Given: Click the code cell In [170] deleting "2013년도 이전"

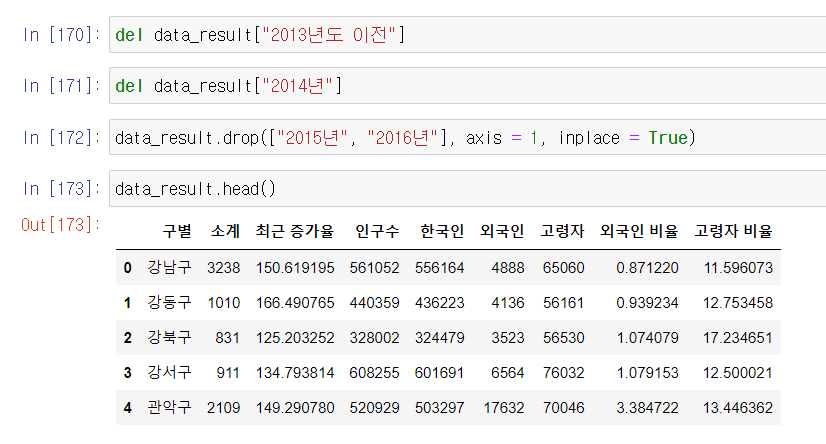Looking at the screenshot, I should [x=467, y=35].
